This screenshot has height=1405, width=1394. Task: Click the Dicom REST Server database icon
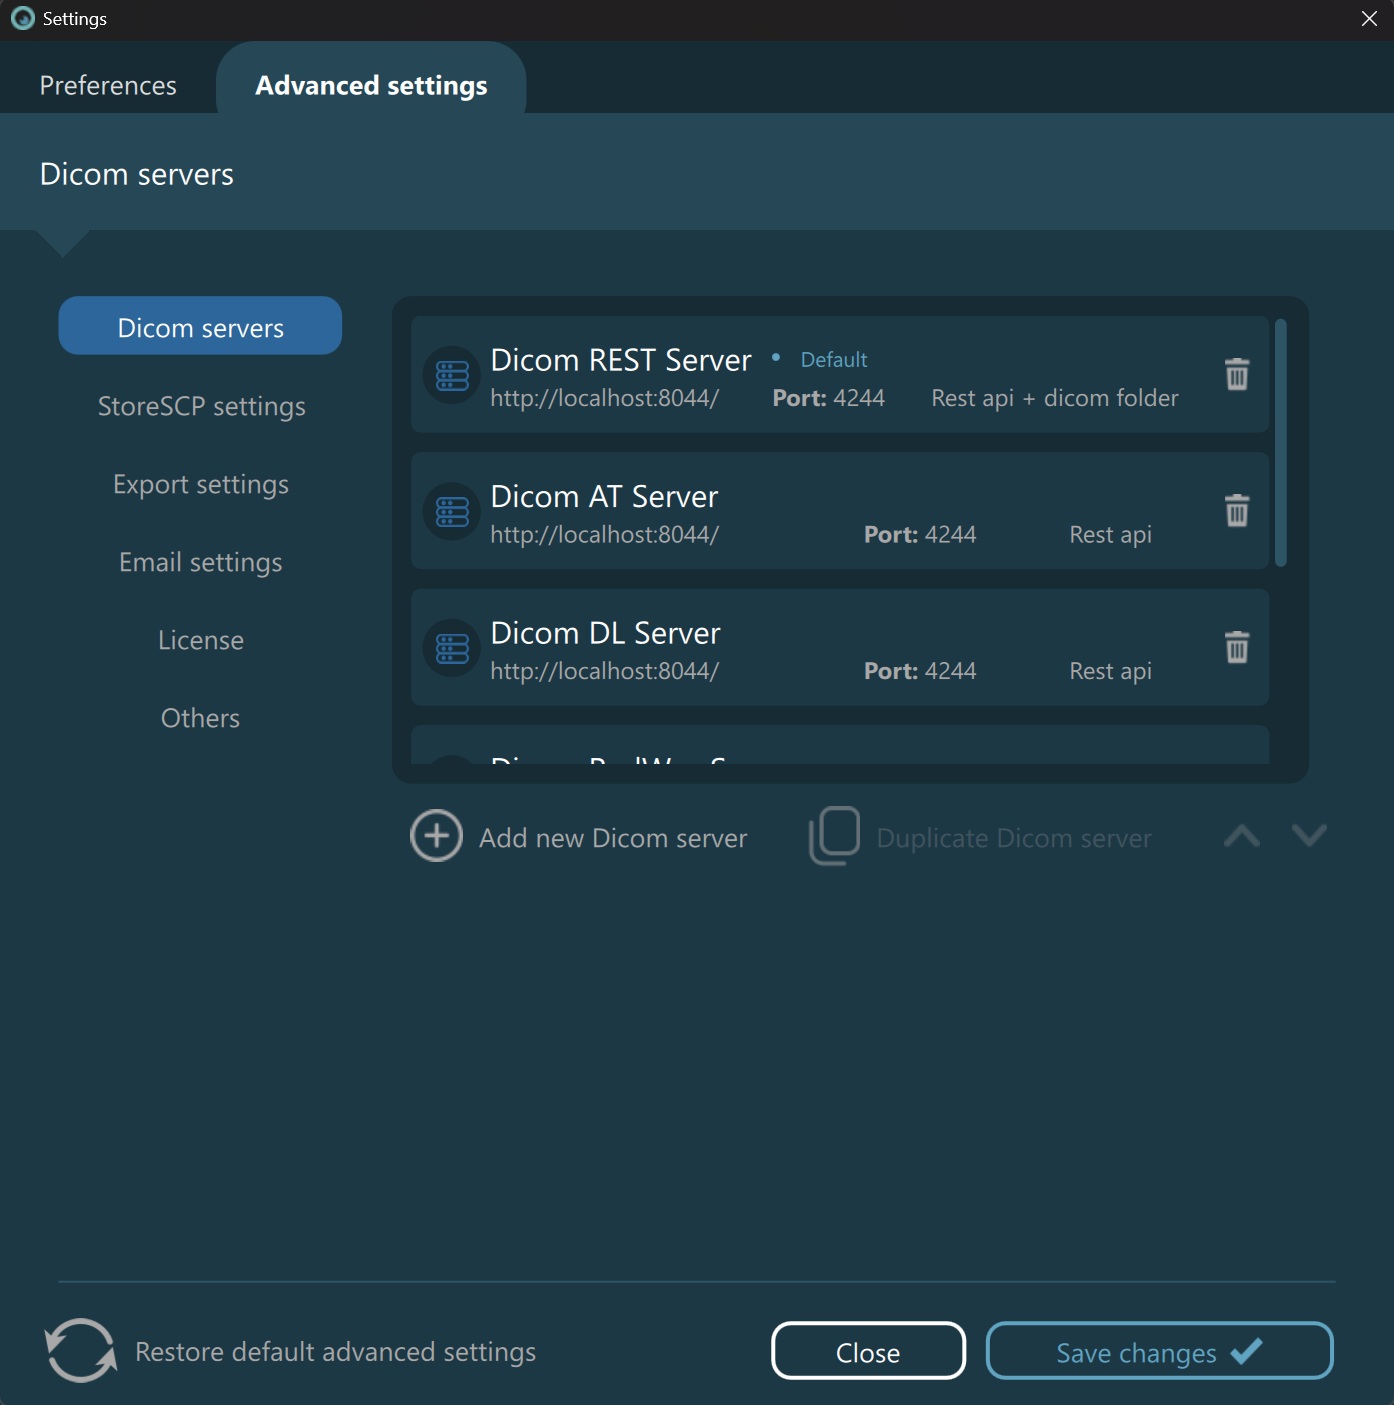pos(452,376)
